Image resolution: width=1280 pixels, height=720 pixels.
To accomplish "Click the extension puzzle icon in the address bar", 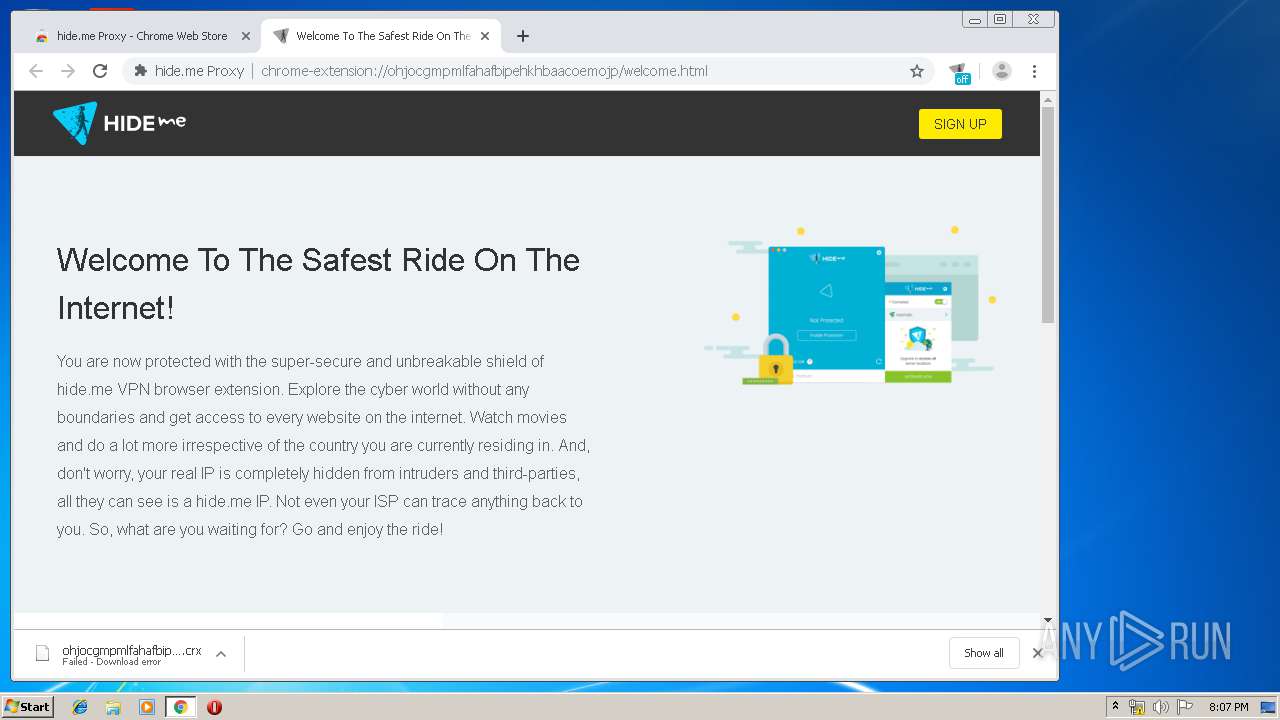I will pos(141,71).
